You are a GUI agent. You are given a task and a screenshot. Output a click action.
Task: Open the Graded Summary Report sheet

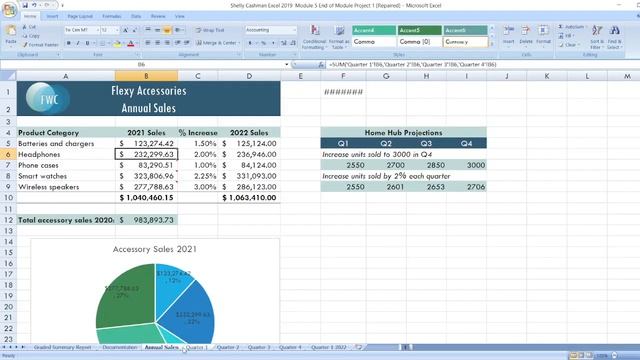coord(62,347)
